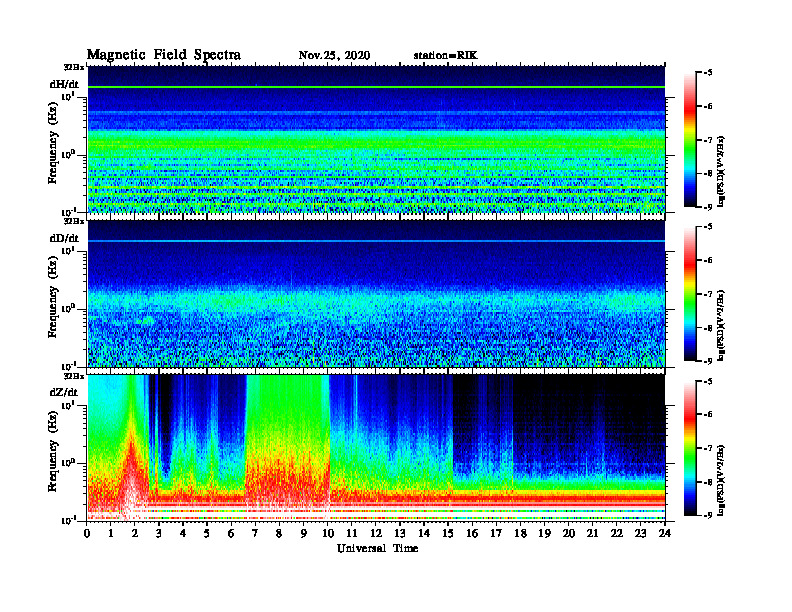Click the -7 tick on the dD/dt colorbar
This screenshot has height=612, width=792.
pos(707,294)
